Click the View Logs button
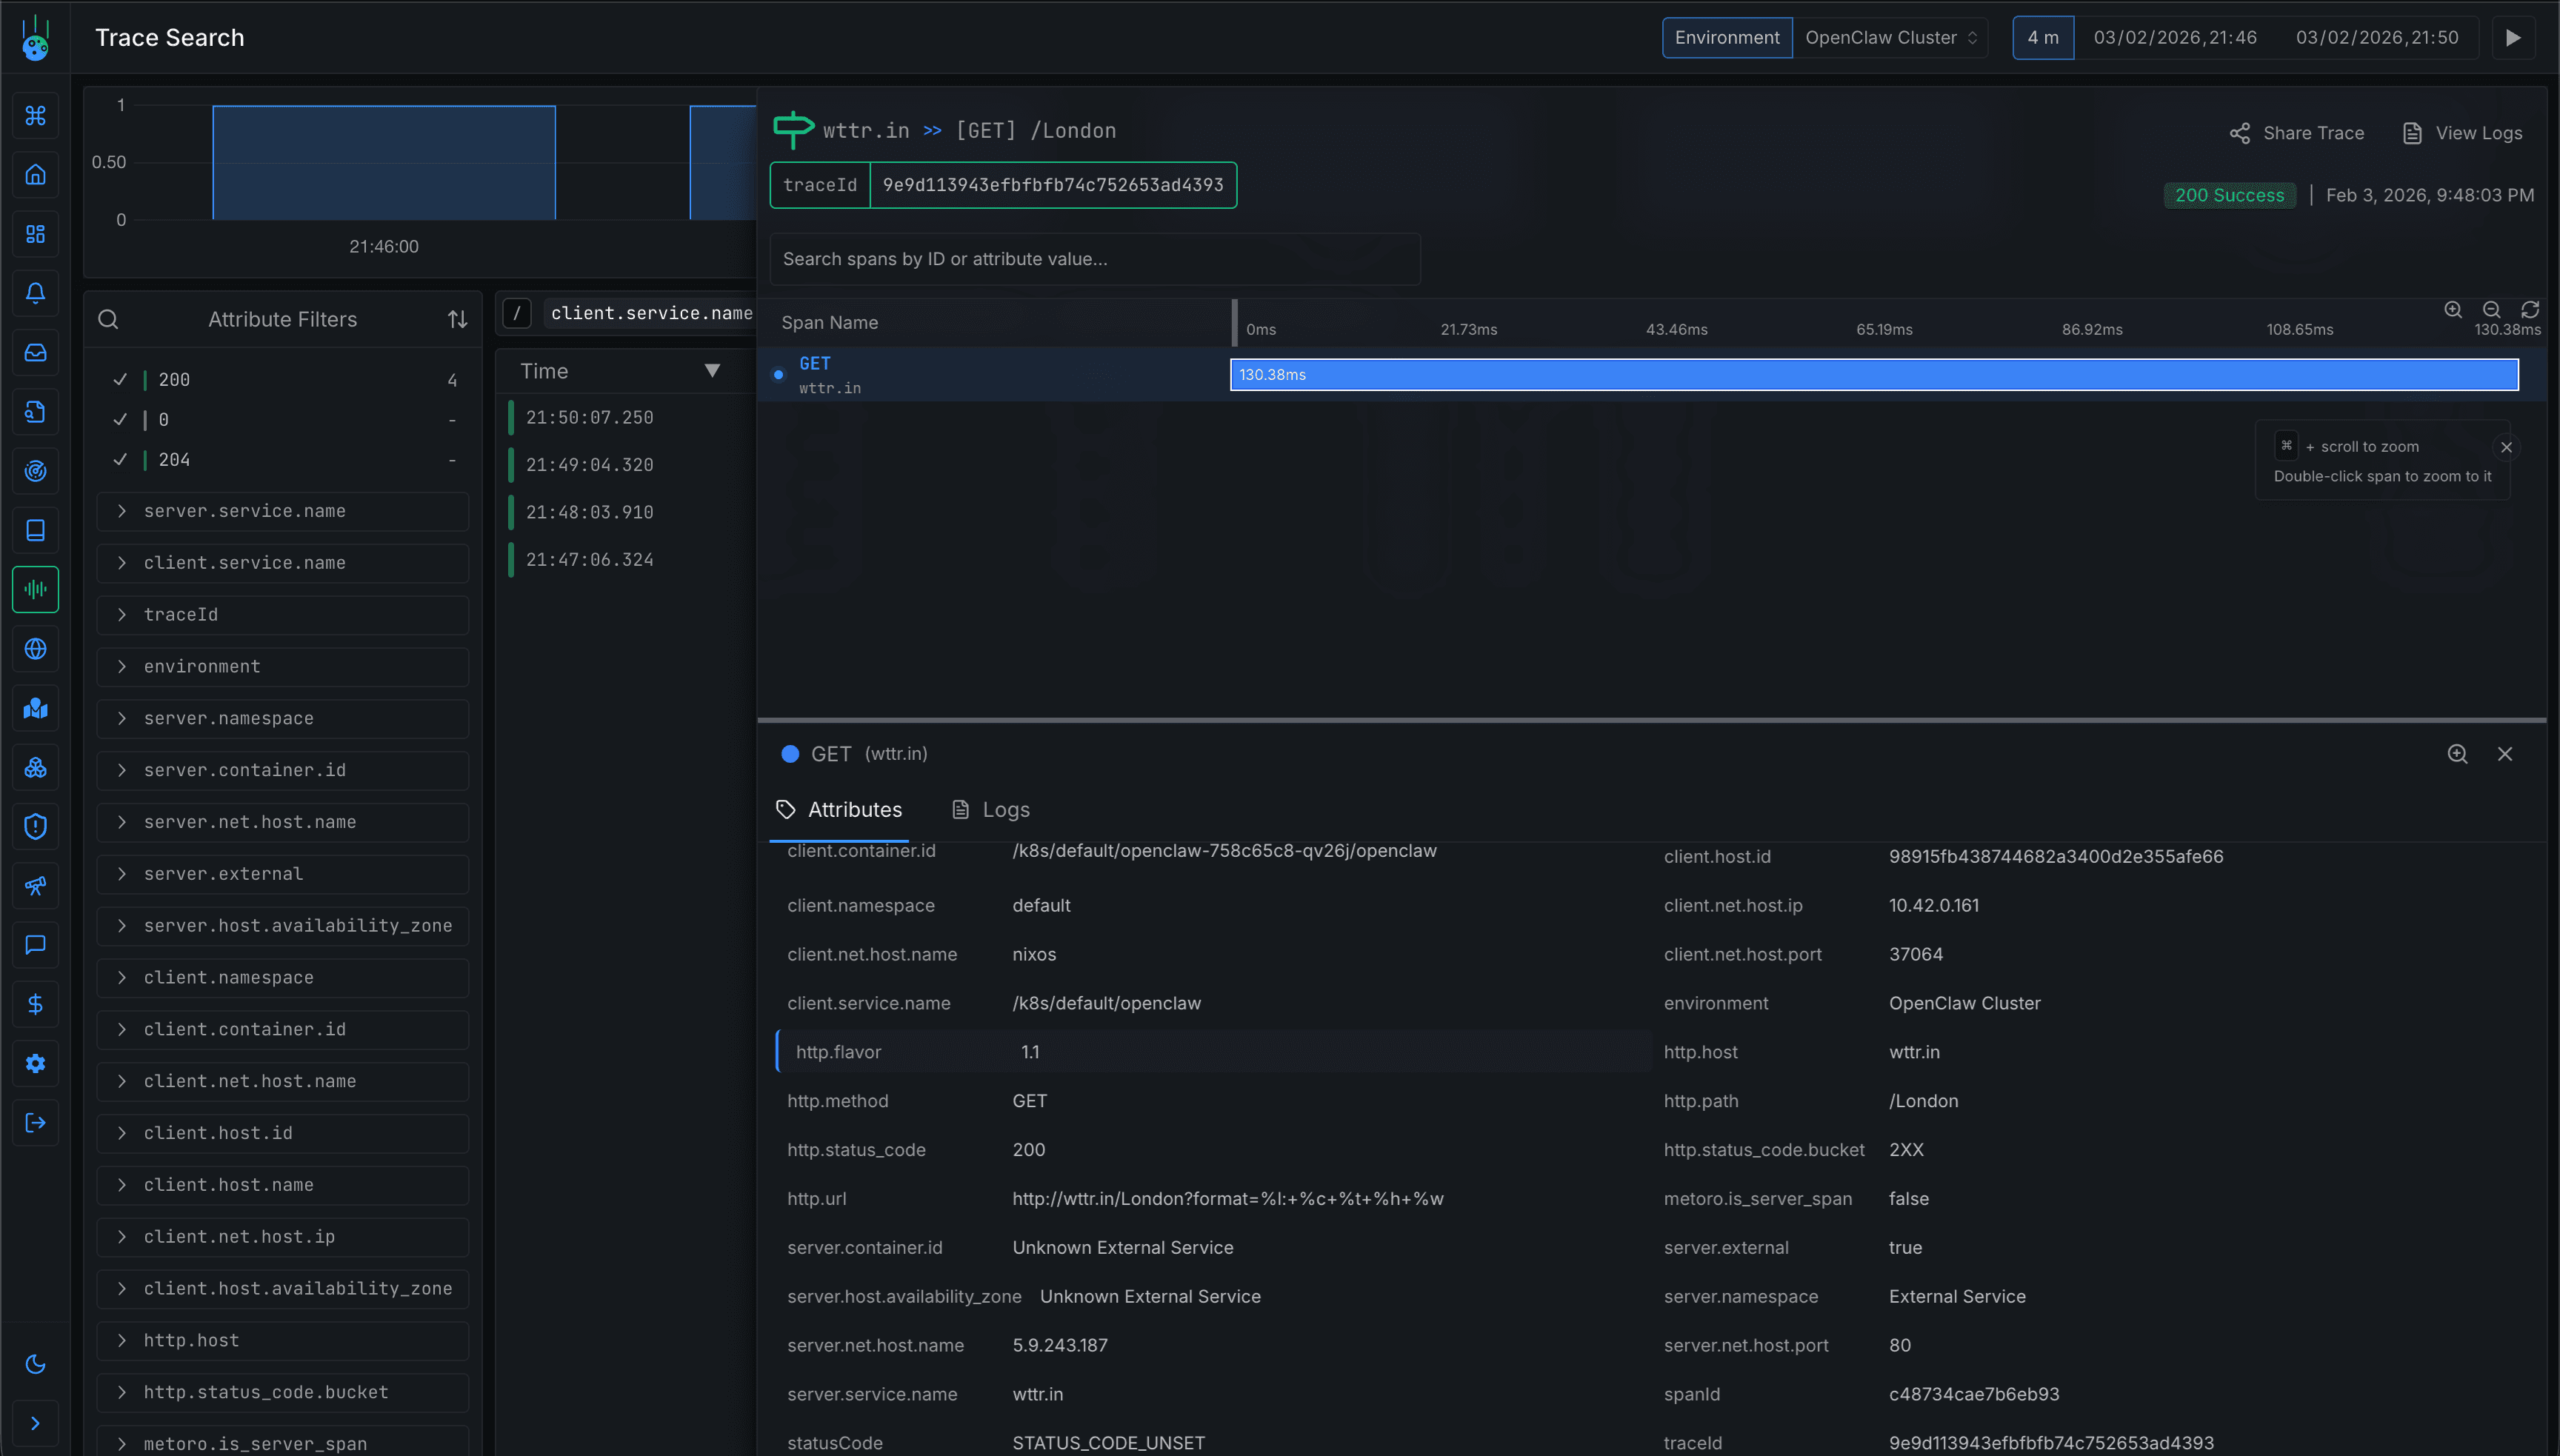Image resolution: width=2560 pixels, height=1456 pixels. (2462, 132)
